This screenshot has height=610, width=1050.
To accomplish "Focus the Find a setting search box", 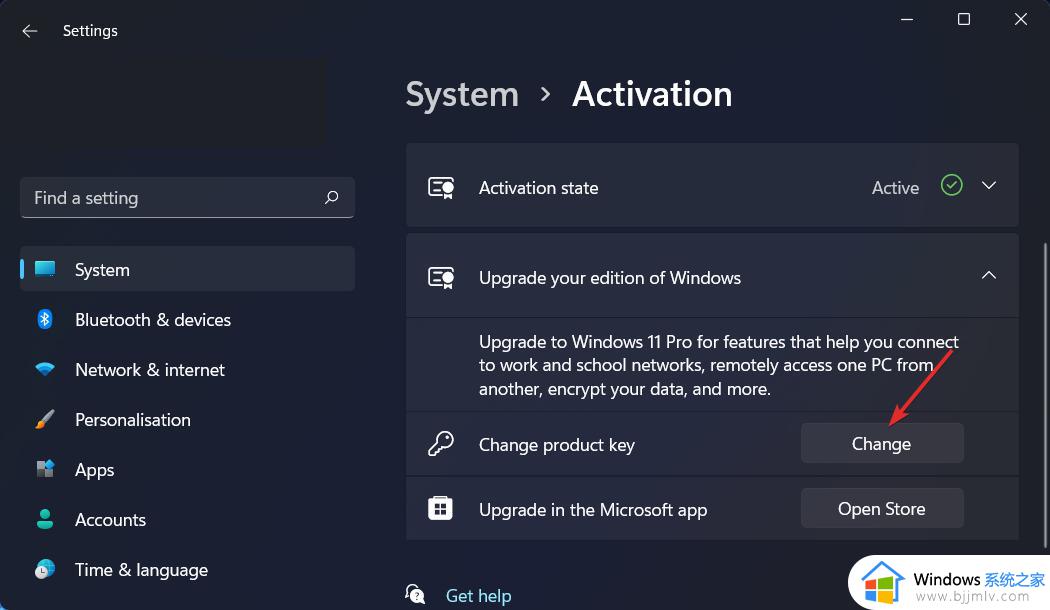I will [x=188, y=198].
